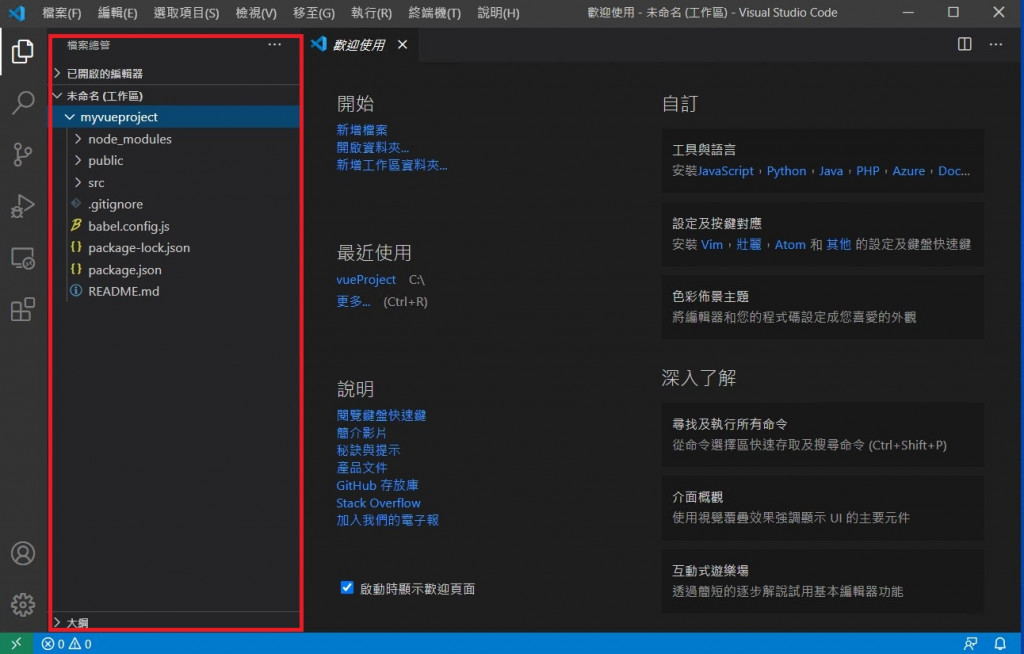1024x654 pixels.
Task: Select the 歡迎使用 tab
Action: click(x=361, y=44)
